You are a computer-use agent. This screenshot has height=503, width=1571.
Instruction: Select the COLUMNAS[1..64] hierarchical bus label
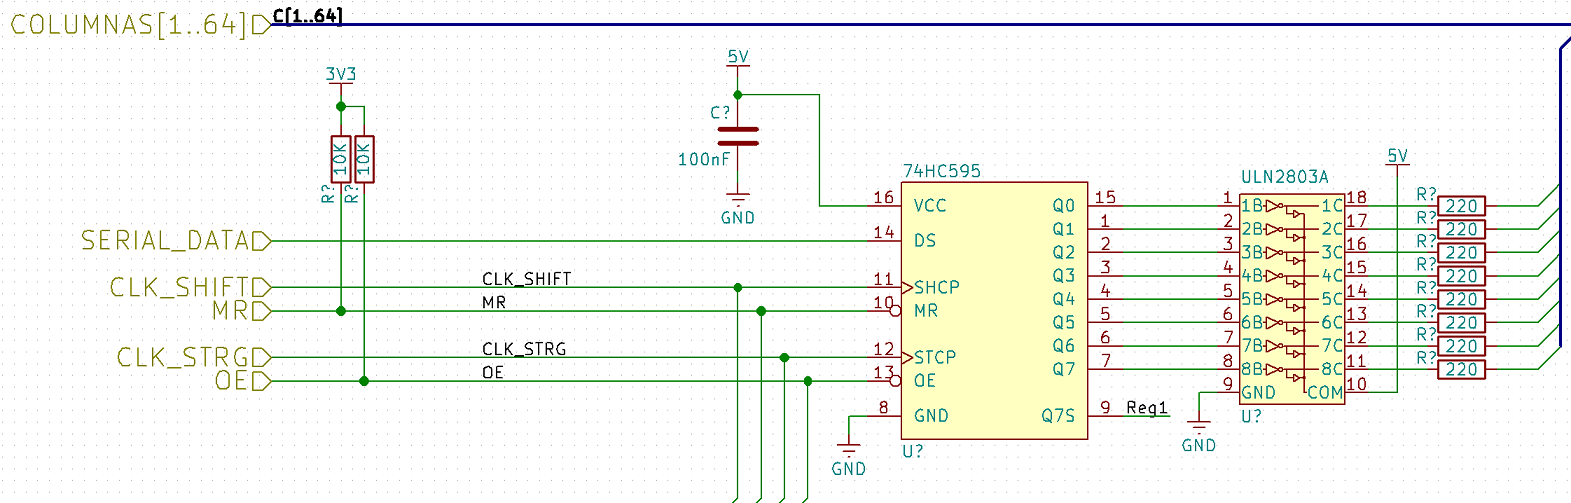(140, 25)
